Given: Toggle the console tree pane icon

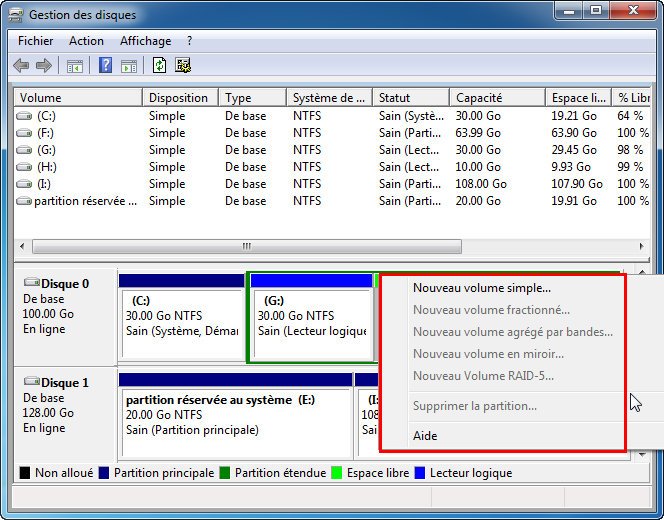Looking at the screenshot, I should (75, 66).
